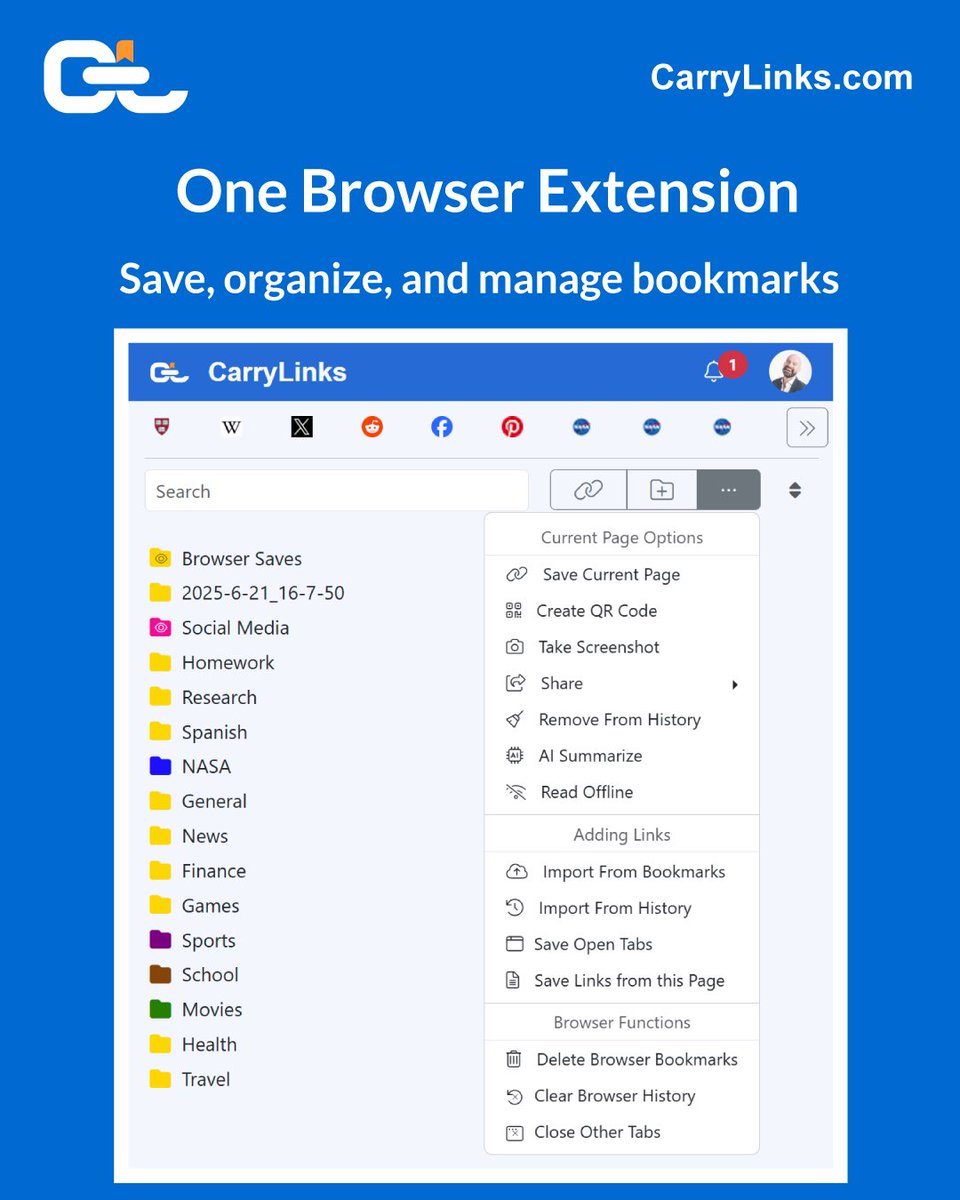Select Import From History
Image resolution: width=960 pixels, height=1200 pixels.
pyautogui.click(x=622, y=908)
